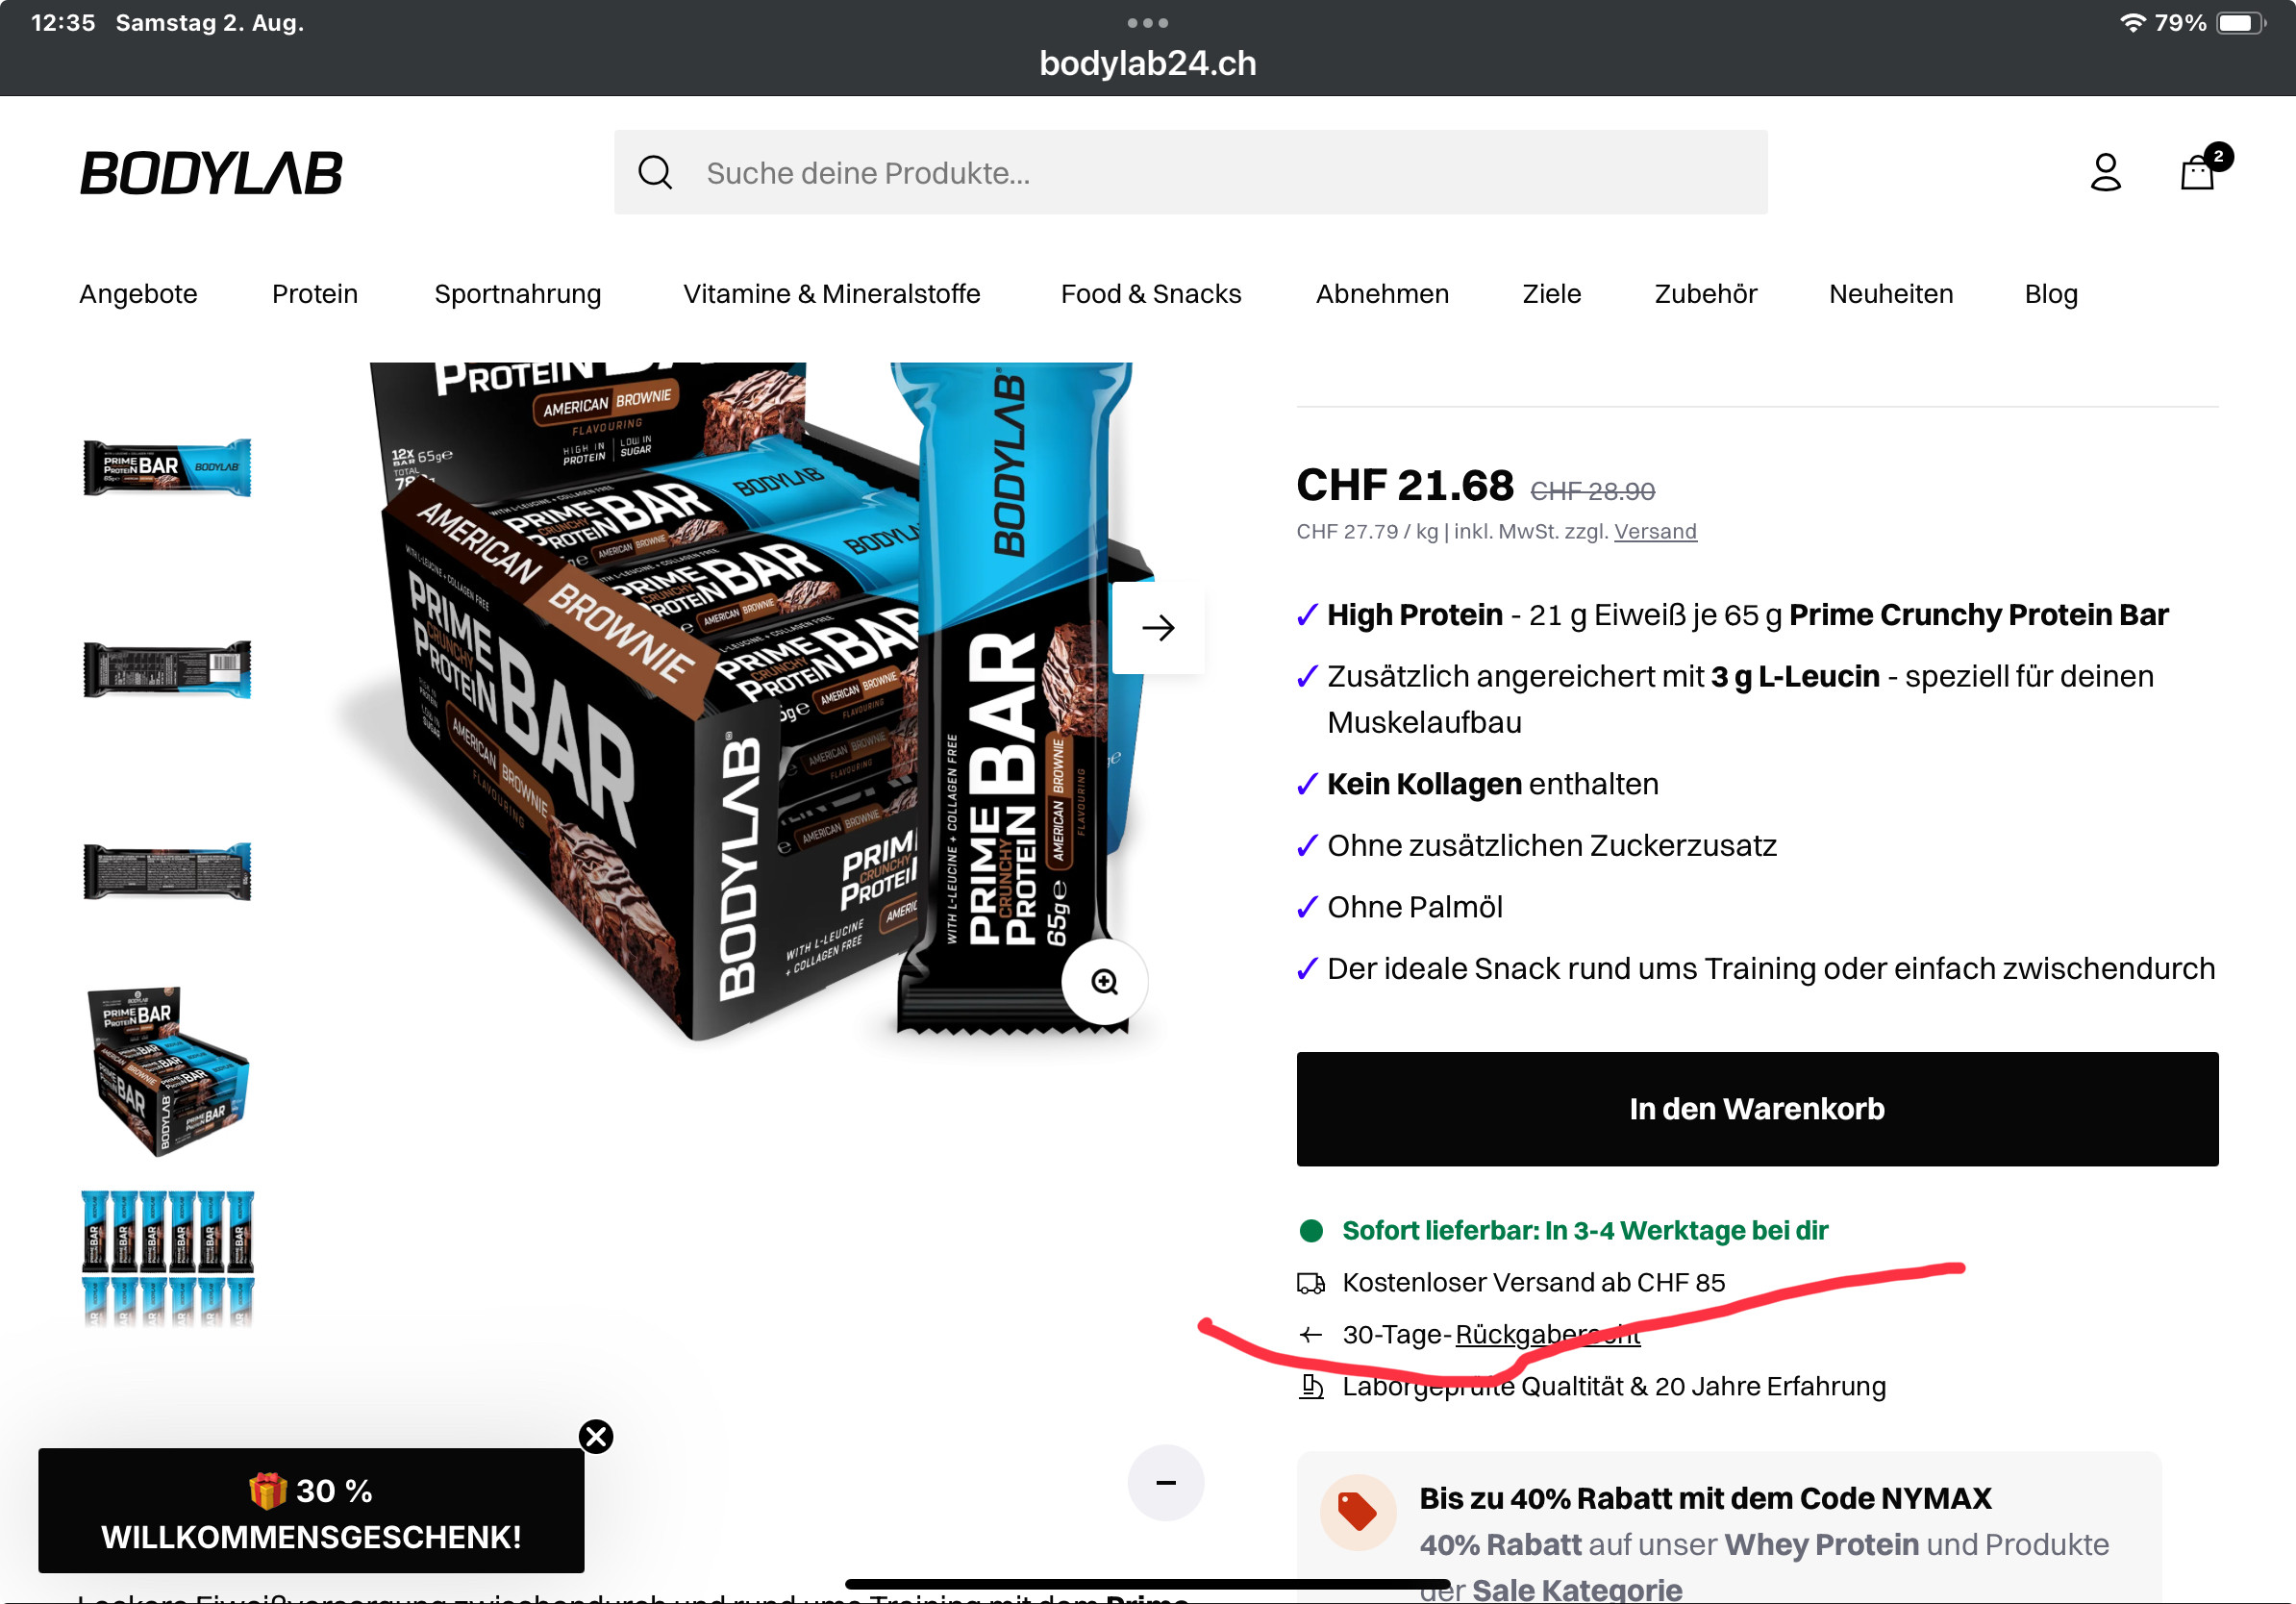Open the 30% Willkommensgeschenk banner
Image resolution: width=2296 pixels, height=1604 pixels.
(x=311, y=1510)
